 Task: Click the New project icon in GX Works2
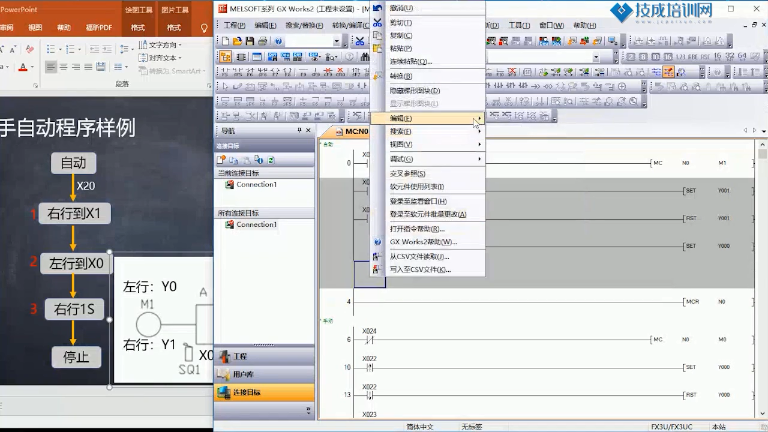(225, 41)
